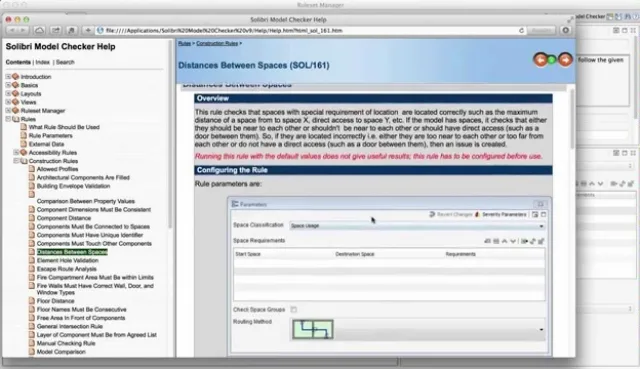Open Allowed Profiles topic

58,169
